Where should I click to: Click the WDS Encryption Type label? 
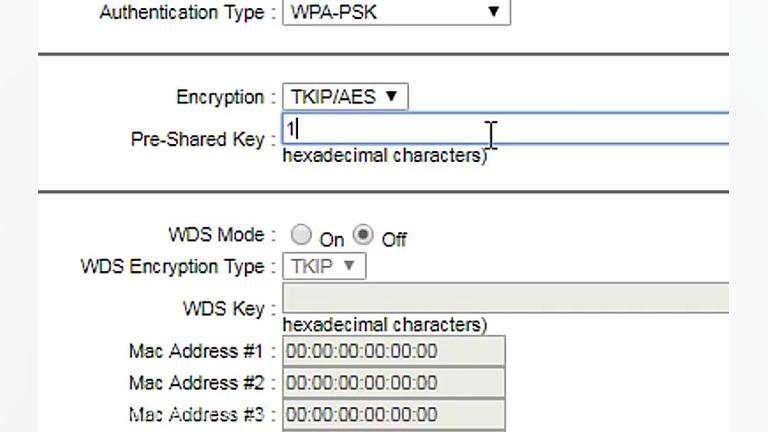point(172,267)
